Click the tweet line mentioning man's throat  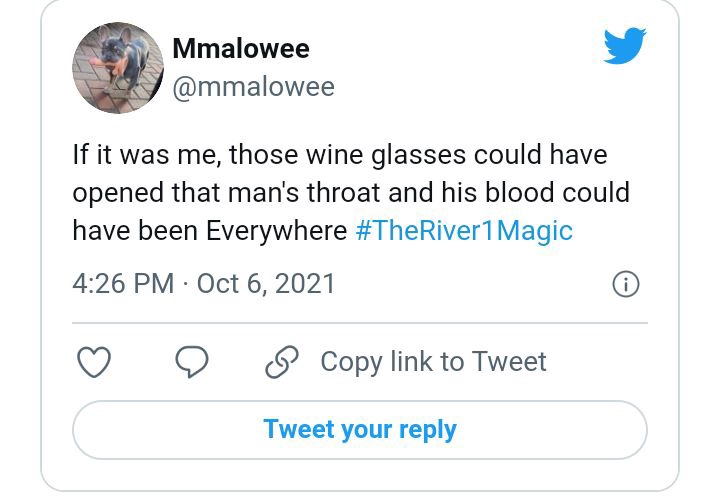[351, 192]
